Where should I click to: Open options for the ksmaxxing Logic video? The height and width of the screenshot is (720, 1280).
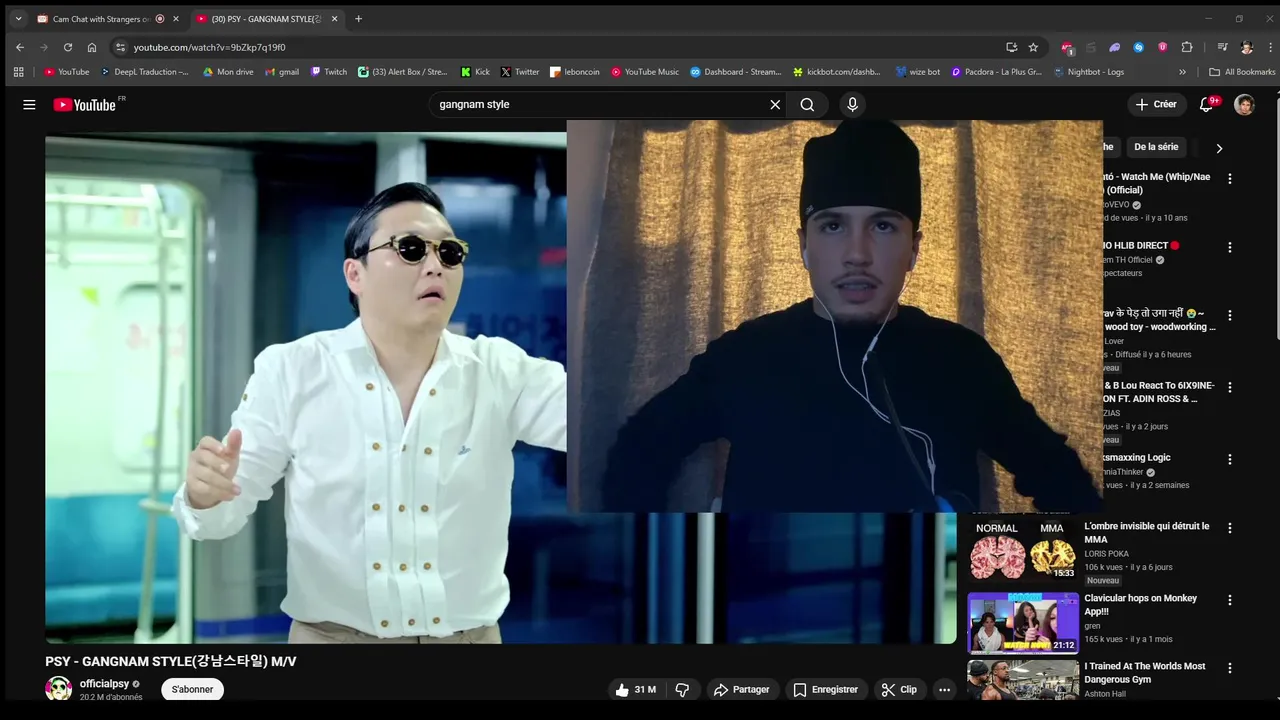(x=1230, y=459)
